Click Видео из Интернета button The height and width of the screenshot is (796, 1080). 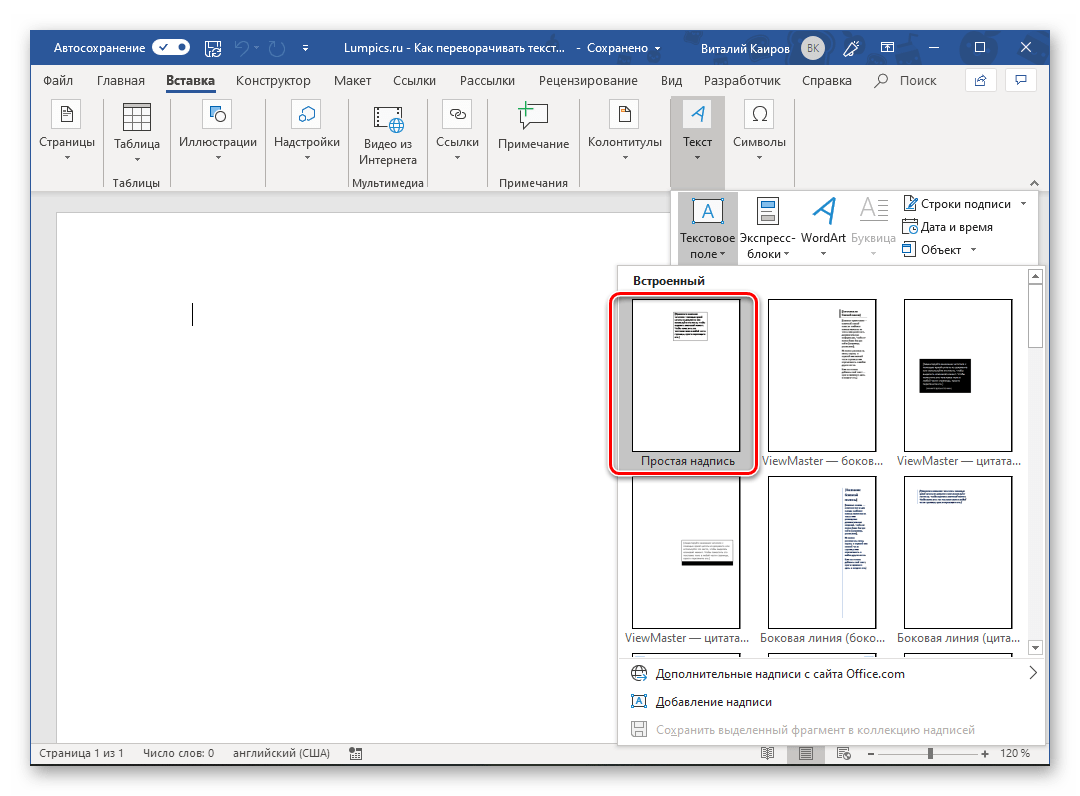[388, 136]
